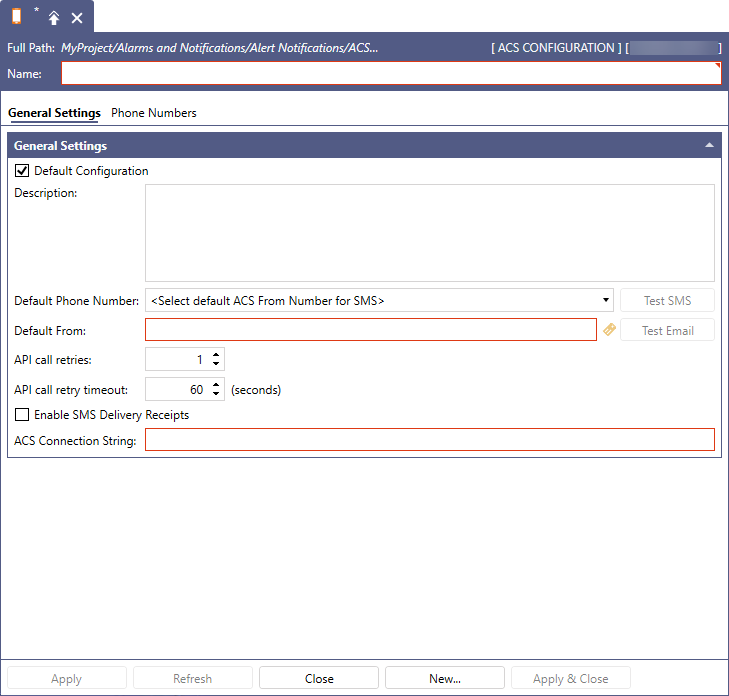Click the up-arrow icon on the tab header

pos(54,18)
